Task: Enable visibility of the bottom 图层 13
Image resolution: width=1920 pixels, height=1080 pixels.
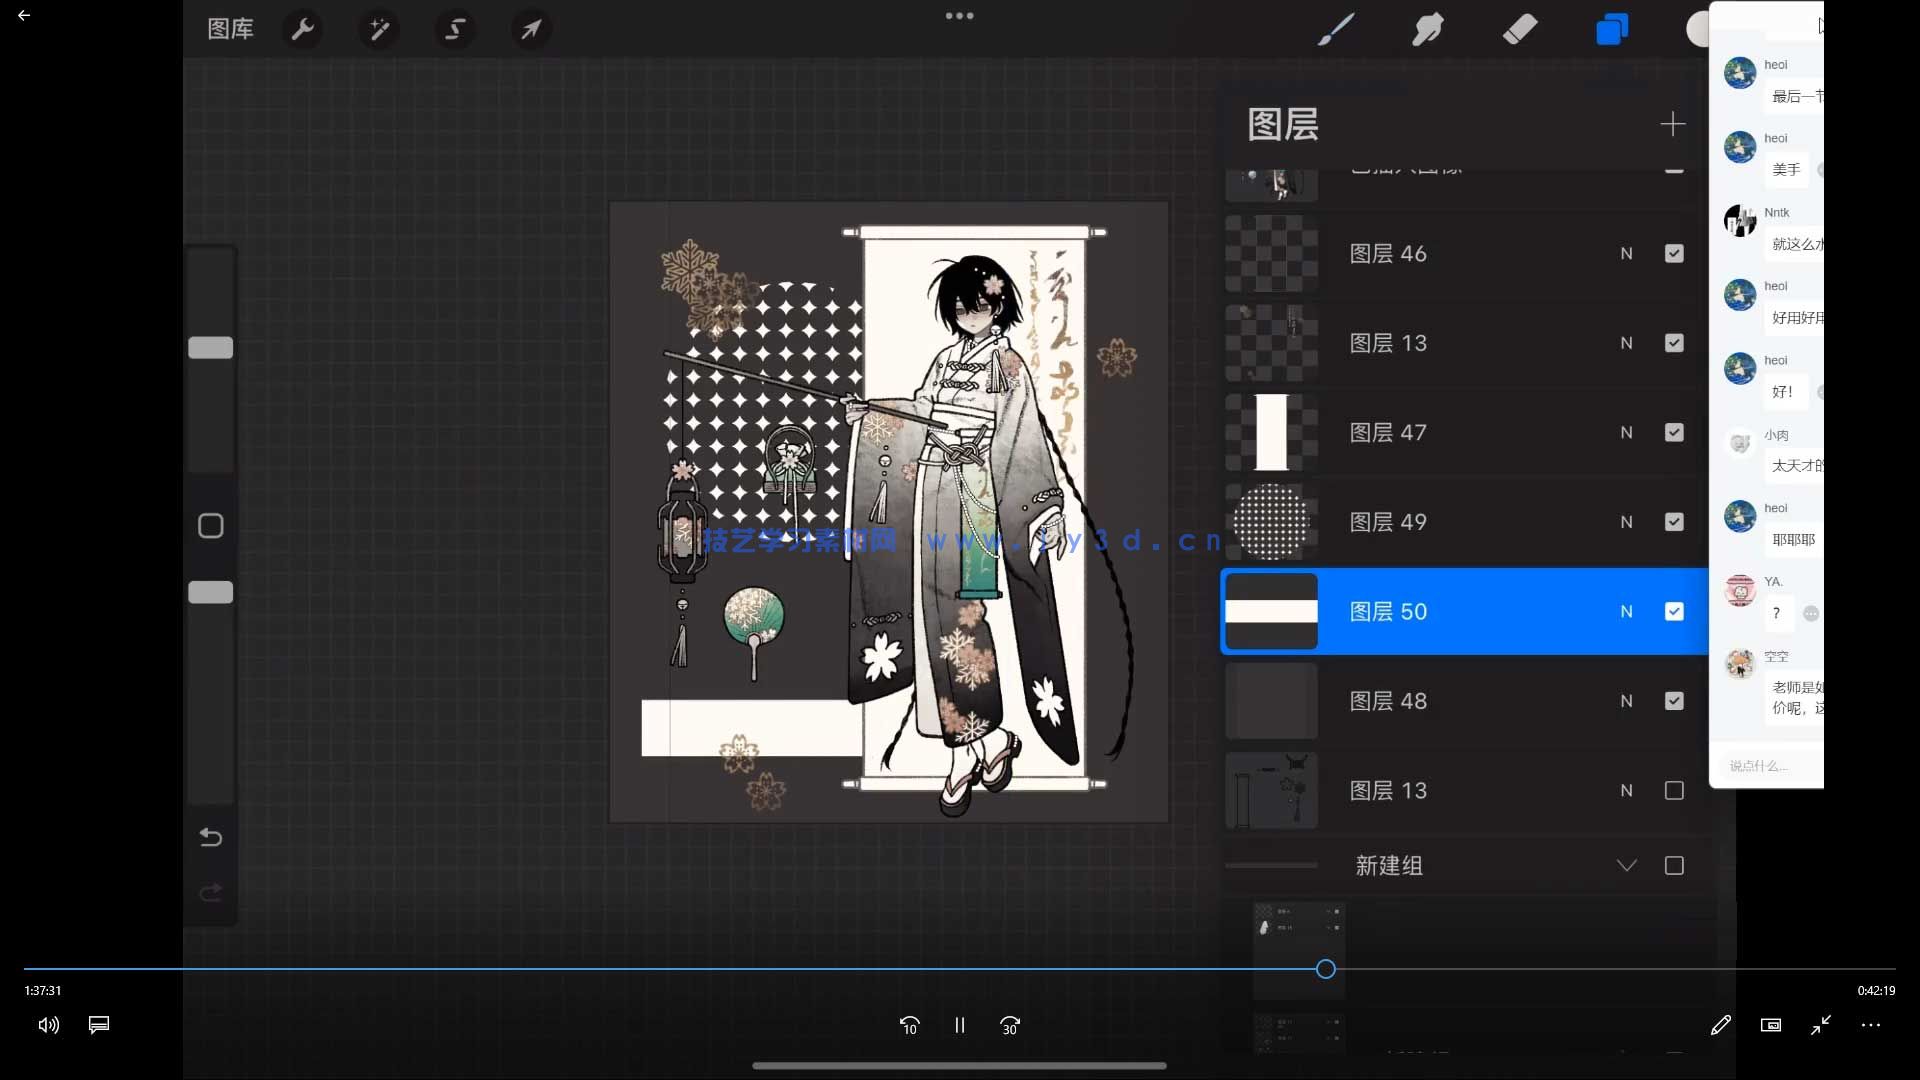Action: (x=1674, y=790)
